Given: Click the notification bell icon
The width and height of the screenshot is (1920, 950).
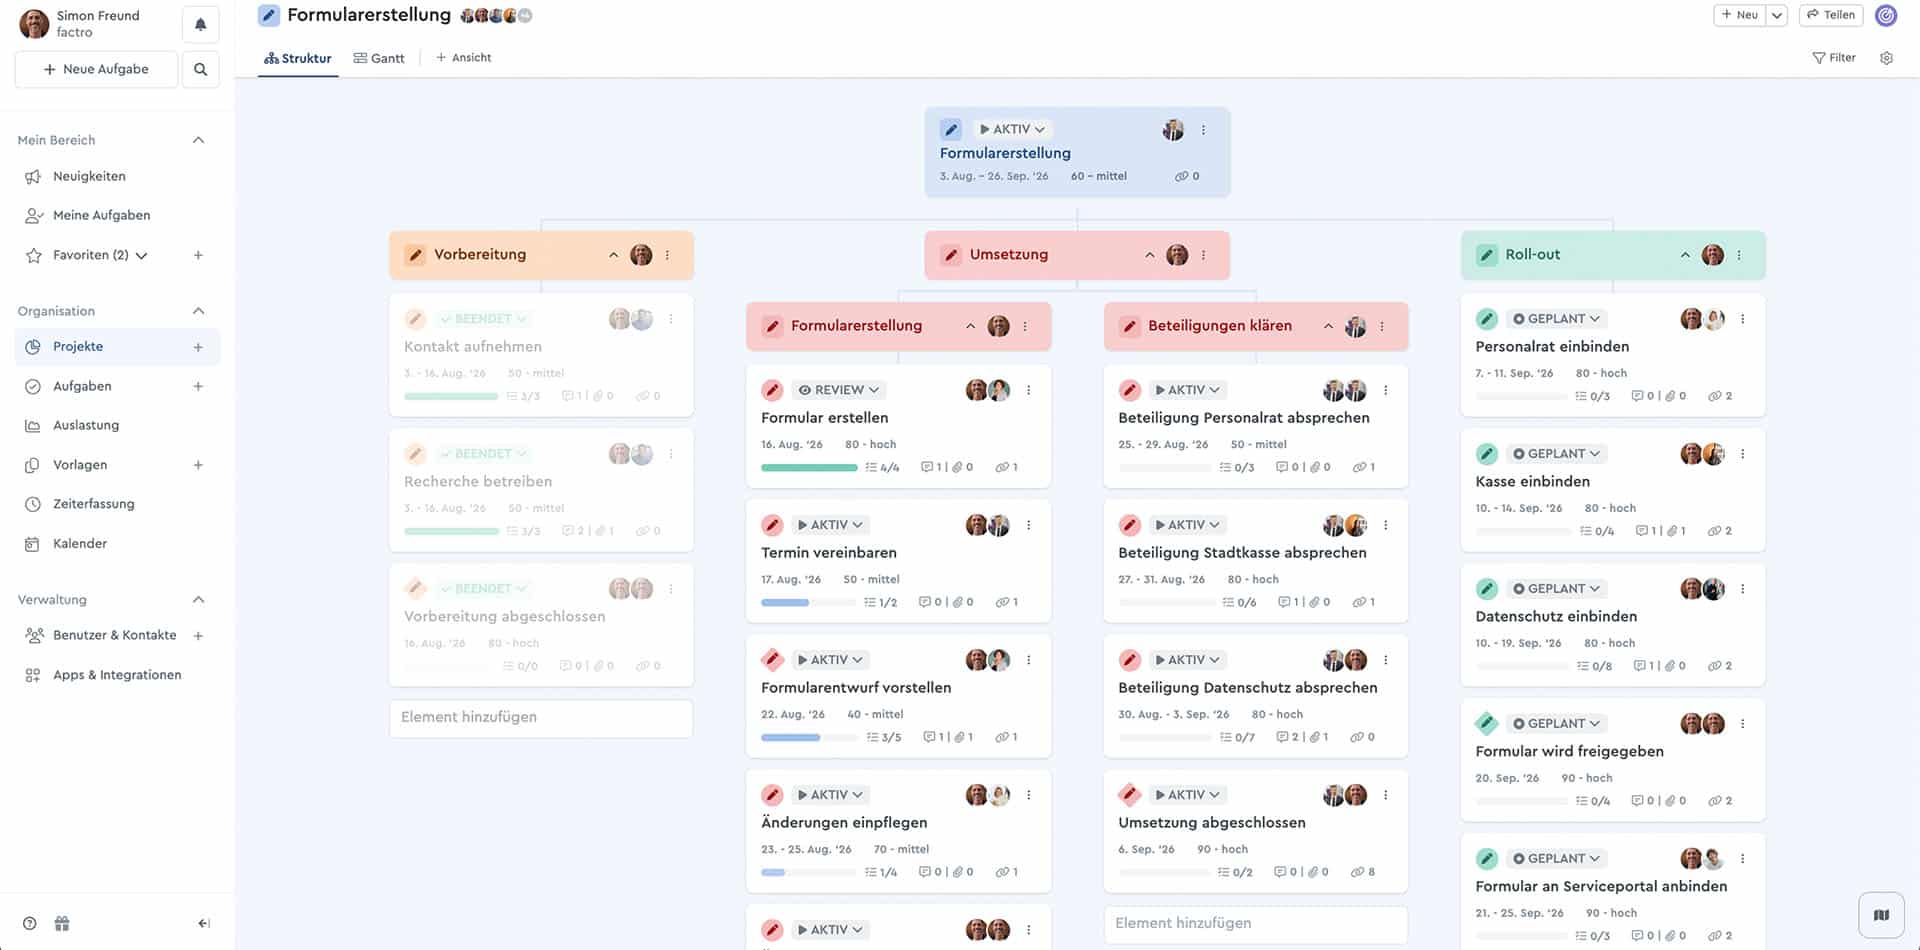Looking at the screenshot, I should pos(200,24).
